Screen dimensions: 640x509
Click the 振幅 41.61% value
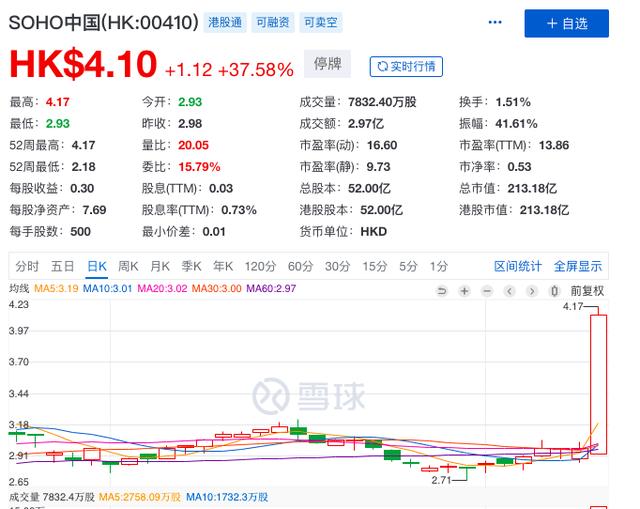click(x=516, y=124)
